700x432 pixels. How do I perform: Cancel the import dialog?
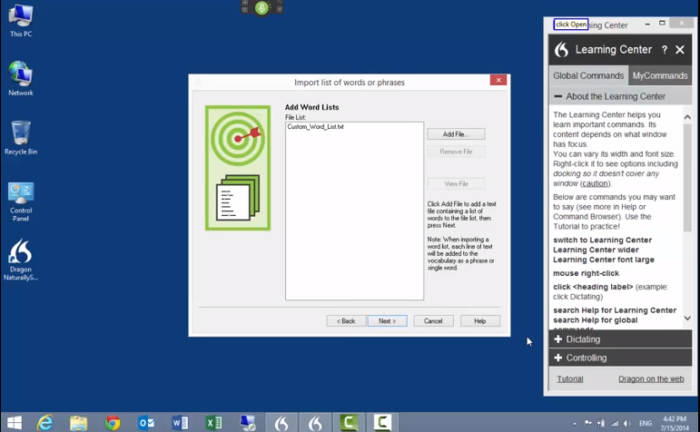click(x=433, y=321)
